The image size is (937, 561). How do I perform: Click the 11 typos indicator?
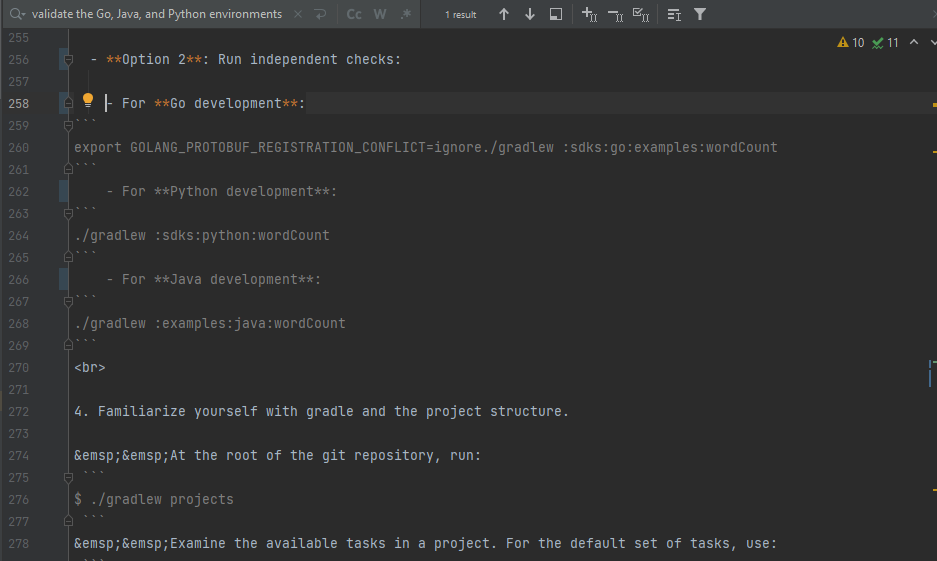885,42
